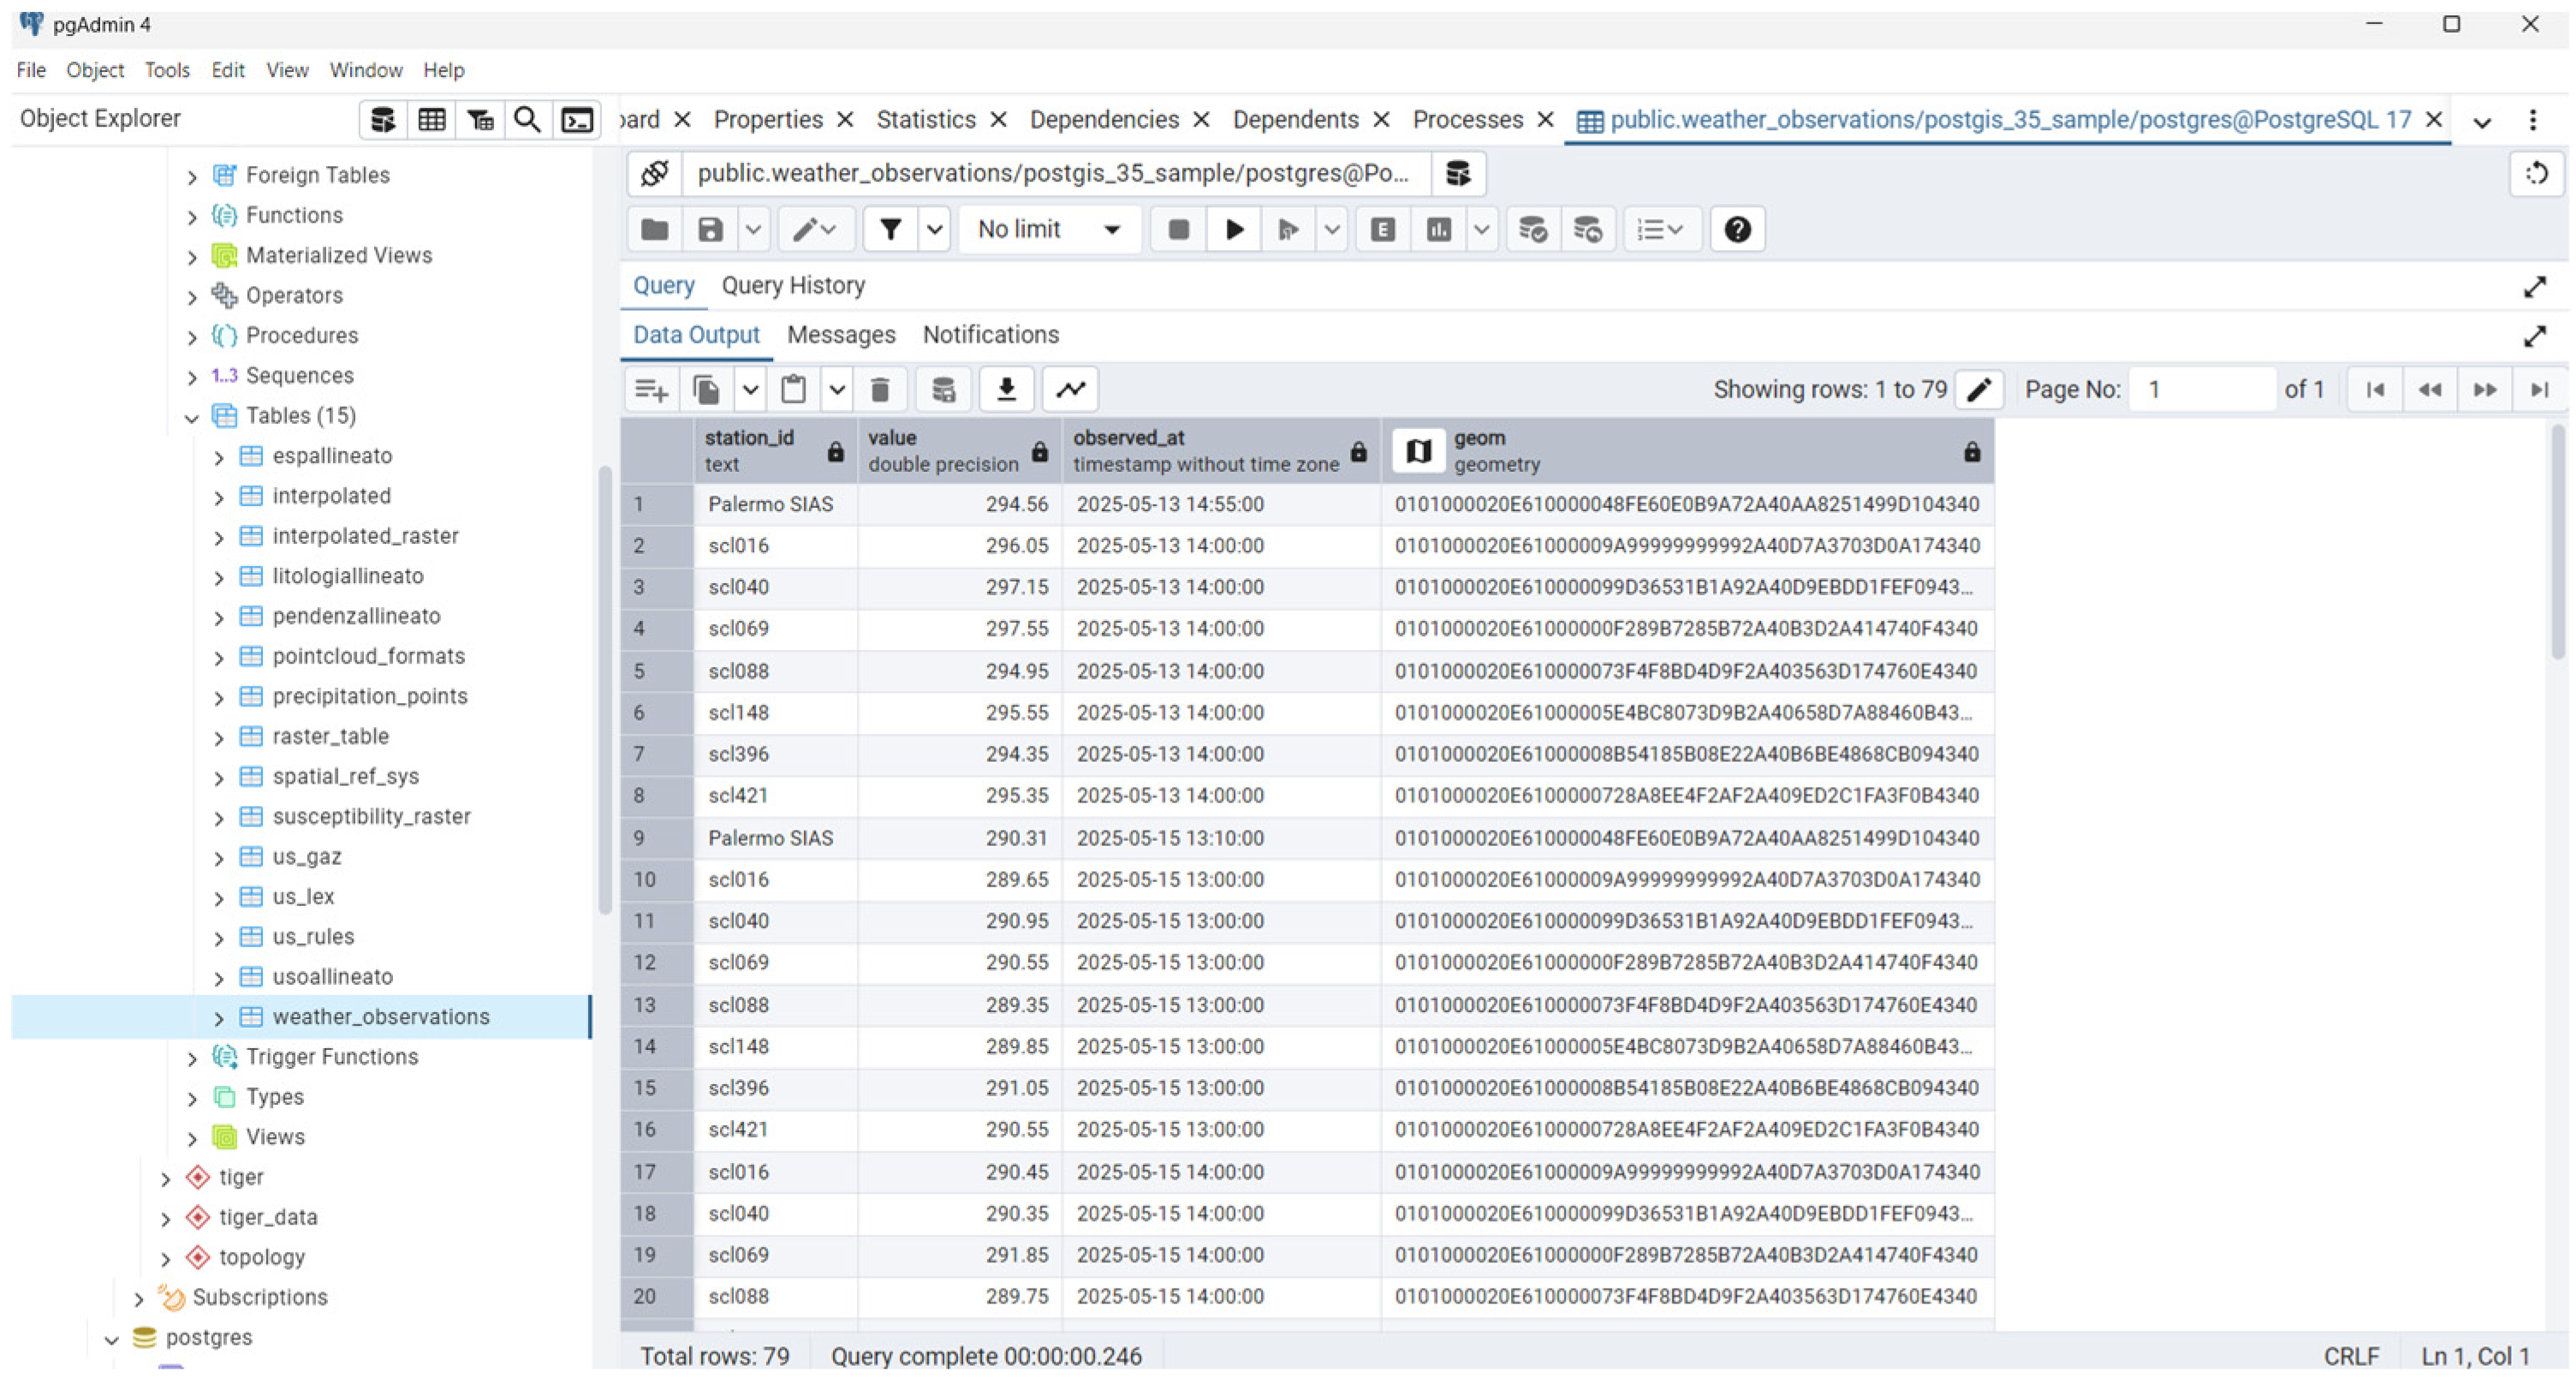Click the download results icon

(1006, 389)
